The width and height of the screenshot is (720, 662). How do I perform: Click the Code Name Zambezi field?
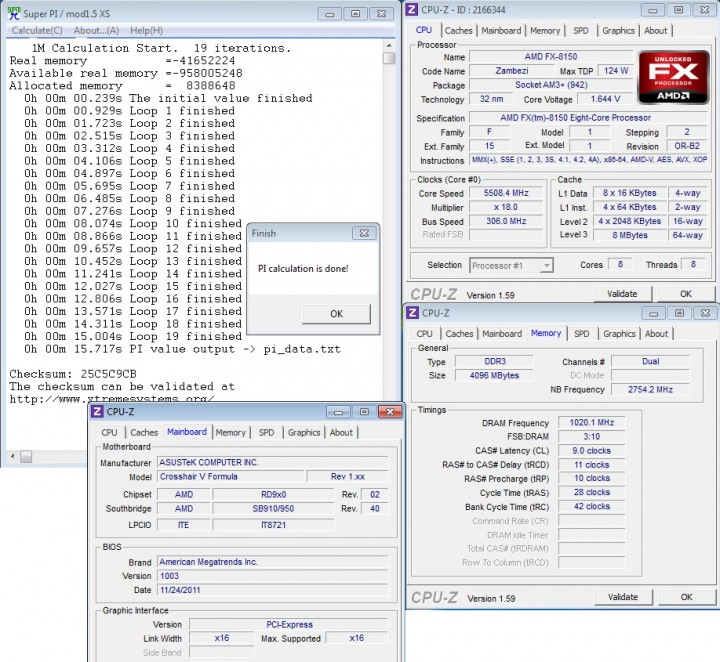[x=512, y=71]
